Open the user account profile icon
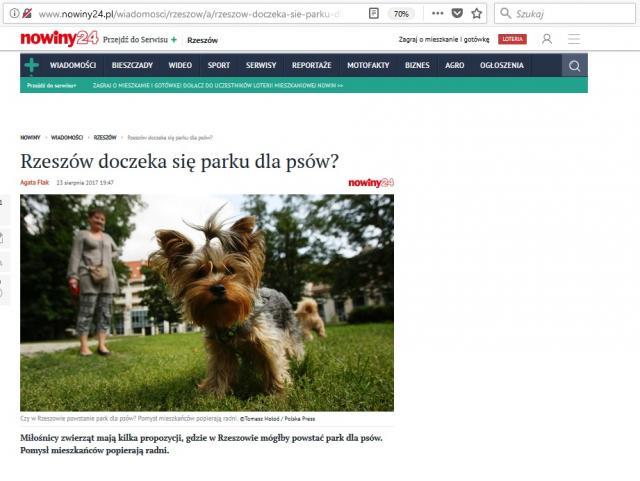Screen dimensions: 640x481 [546, 39]
